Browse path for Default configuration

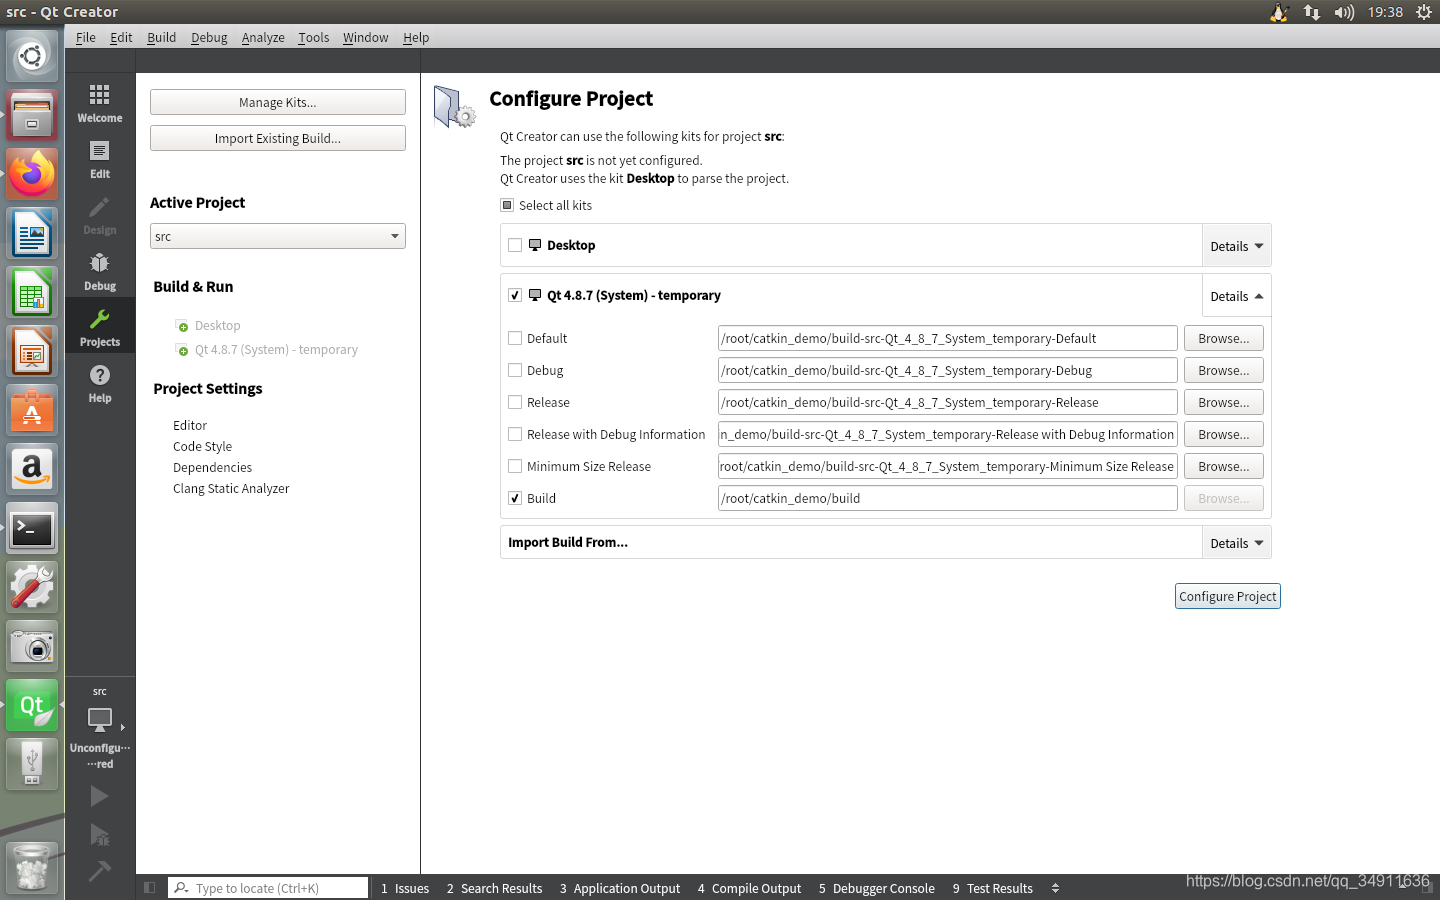pos(1224,338)
